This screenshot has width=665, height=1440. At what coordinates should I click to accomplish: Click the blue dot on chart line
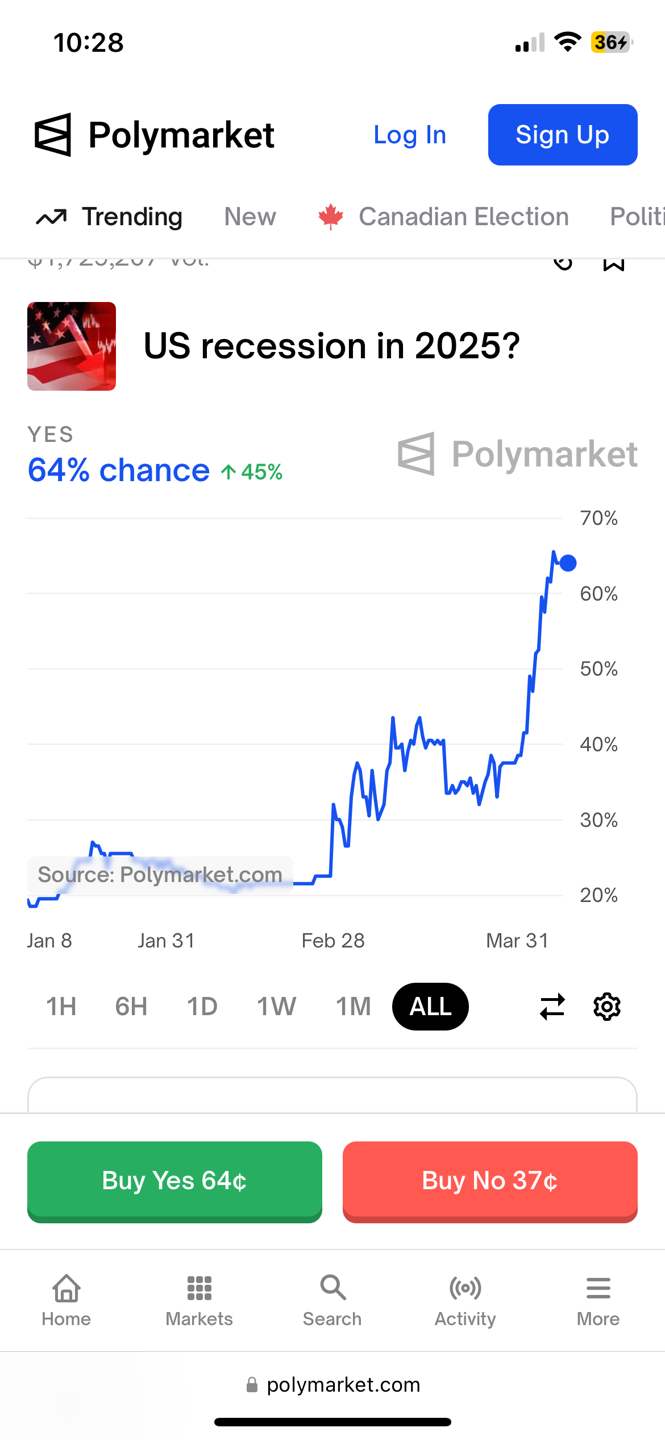tap(568, 563)
